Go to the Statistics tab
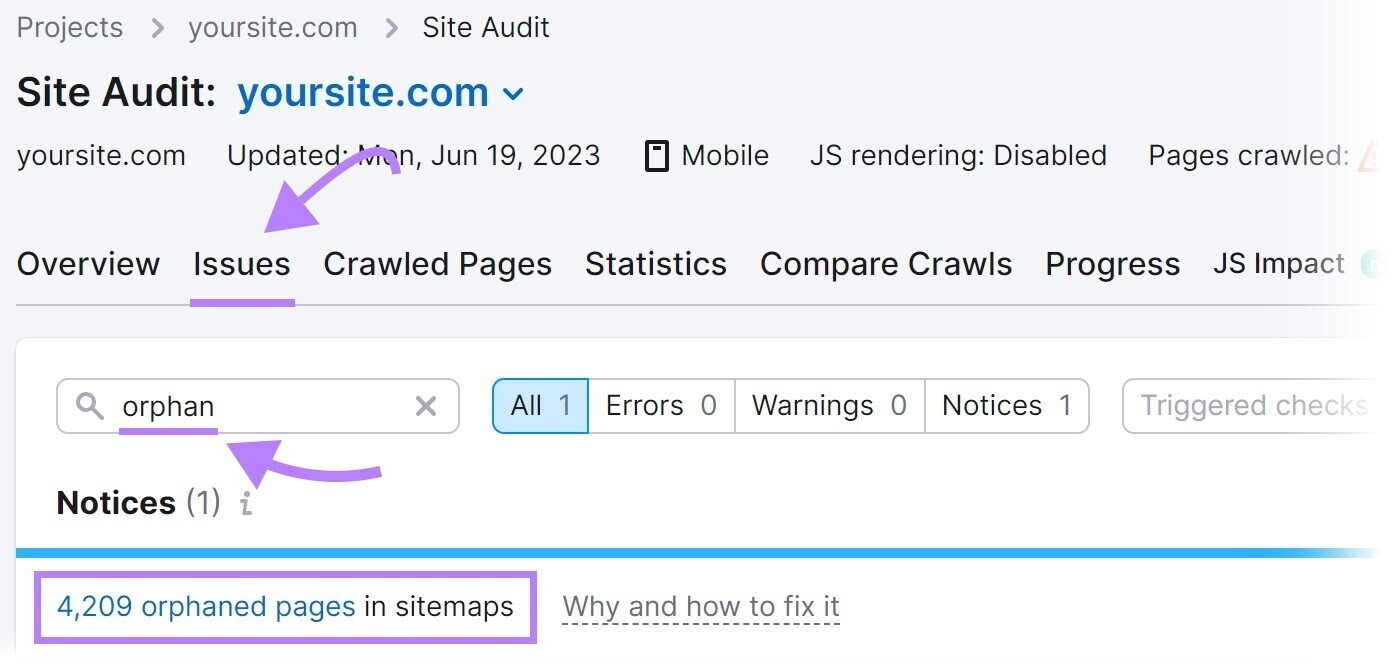 tap(655, 264)
